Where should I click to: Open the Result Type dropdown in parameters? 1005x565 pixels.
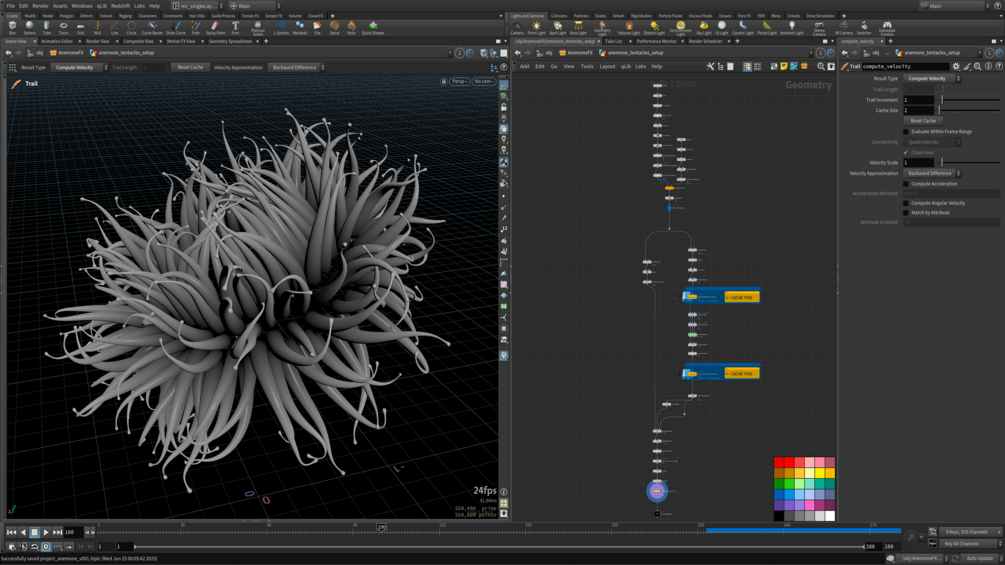pyautogui.click(x=931, y=78)
